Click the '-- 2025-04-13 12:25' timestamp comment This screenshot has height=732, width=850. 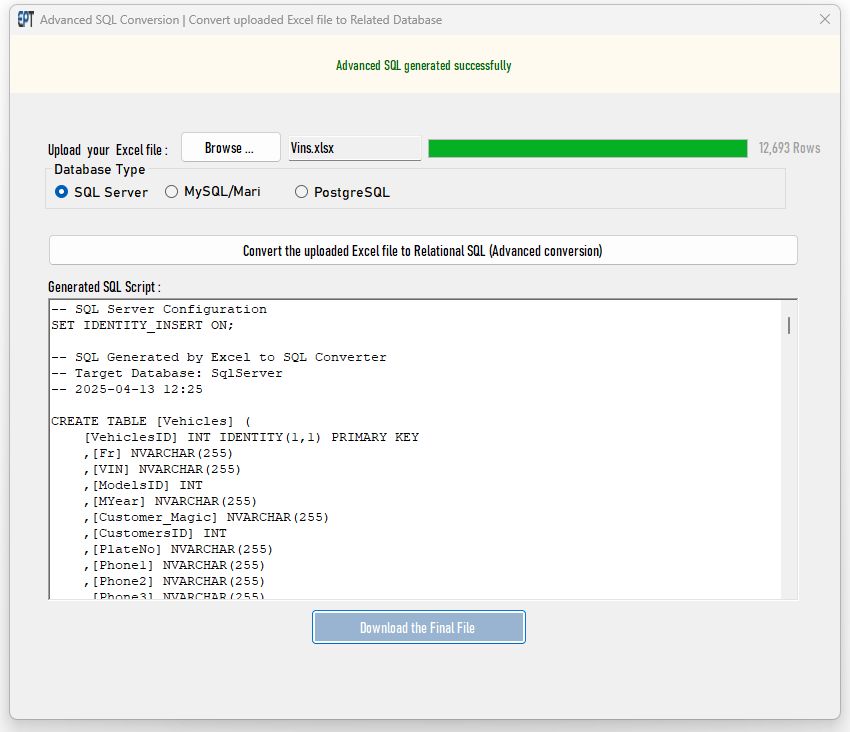[x=127, y=389]
